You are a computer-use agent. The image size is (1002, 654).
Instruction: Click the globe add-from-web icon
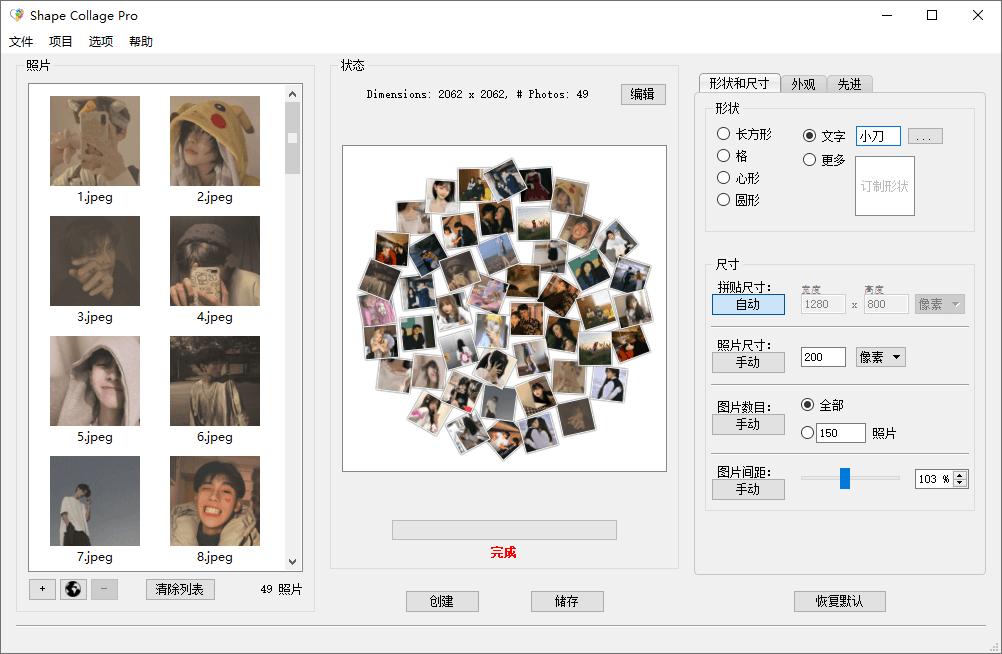(x=73, y=589)
